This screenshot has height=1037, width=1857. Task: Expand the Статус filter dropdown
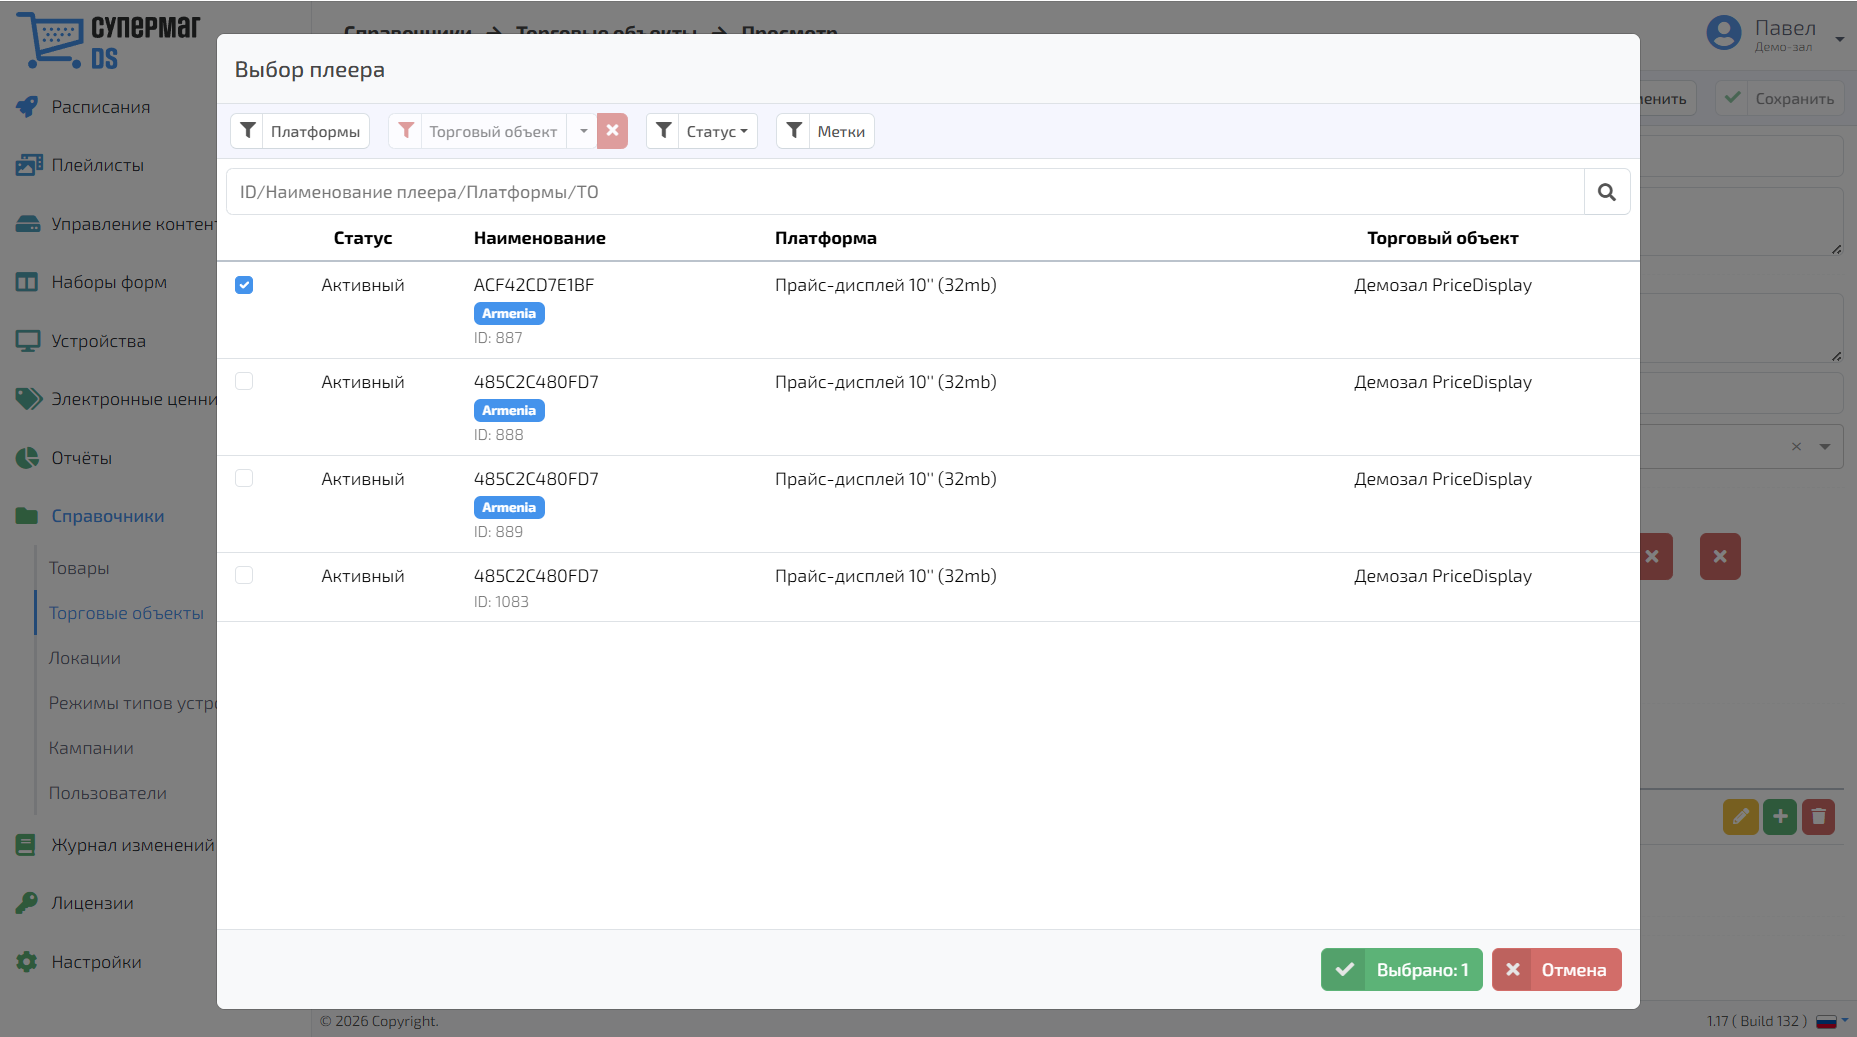tap(702, 131)
